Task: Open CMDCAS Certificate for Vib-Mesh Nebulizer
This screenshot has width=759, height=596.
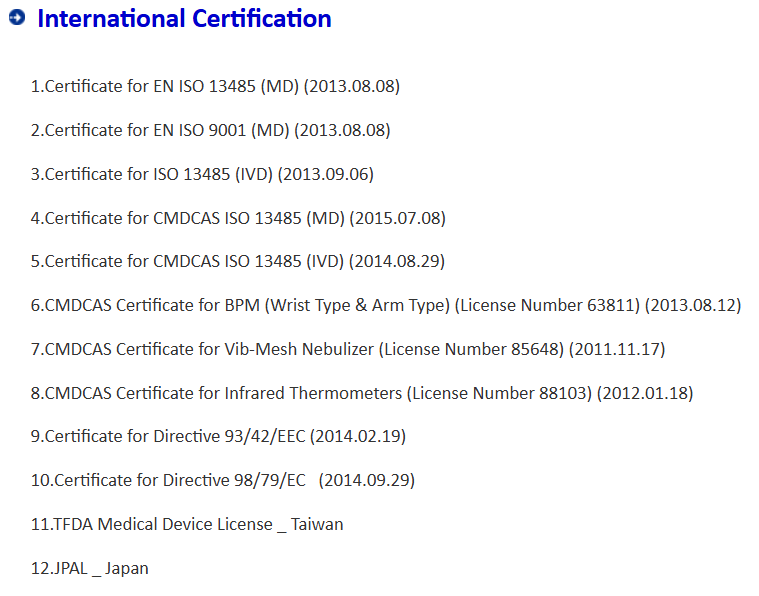Action: point(348,350)
